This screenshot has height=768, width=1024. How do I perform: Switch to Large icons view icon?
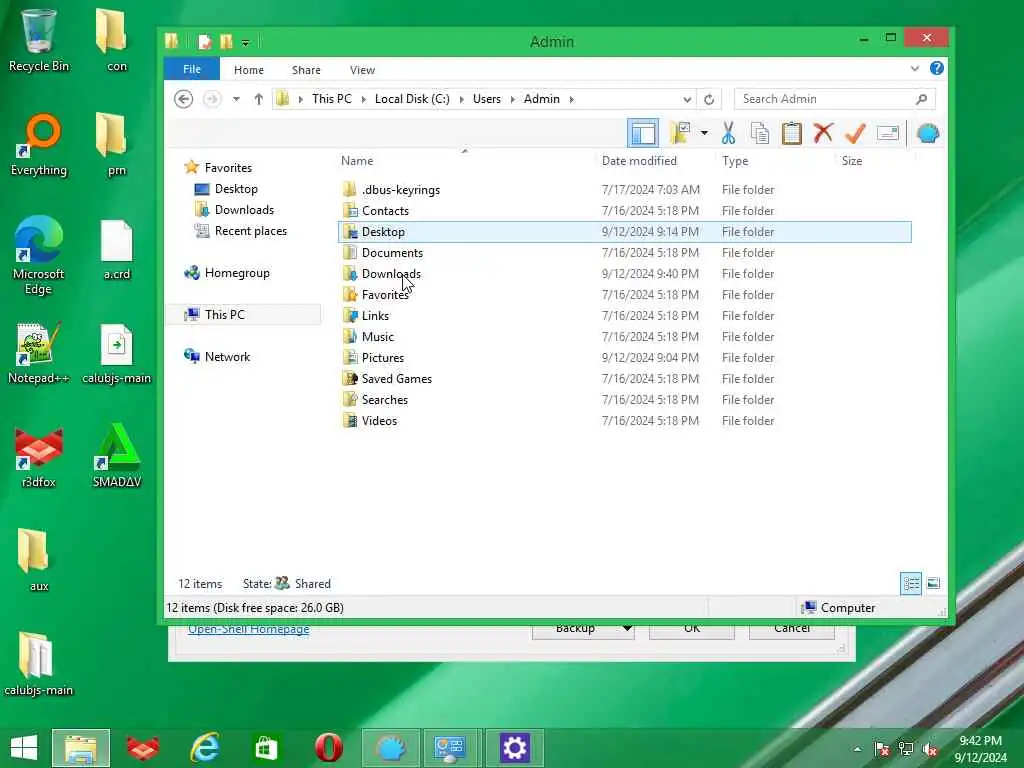click(933, 583)
